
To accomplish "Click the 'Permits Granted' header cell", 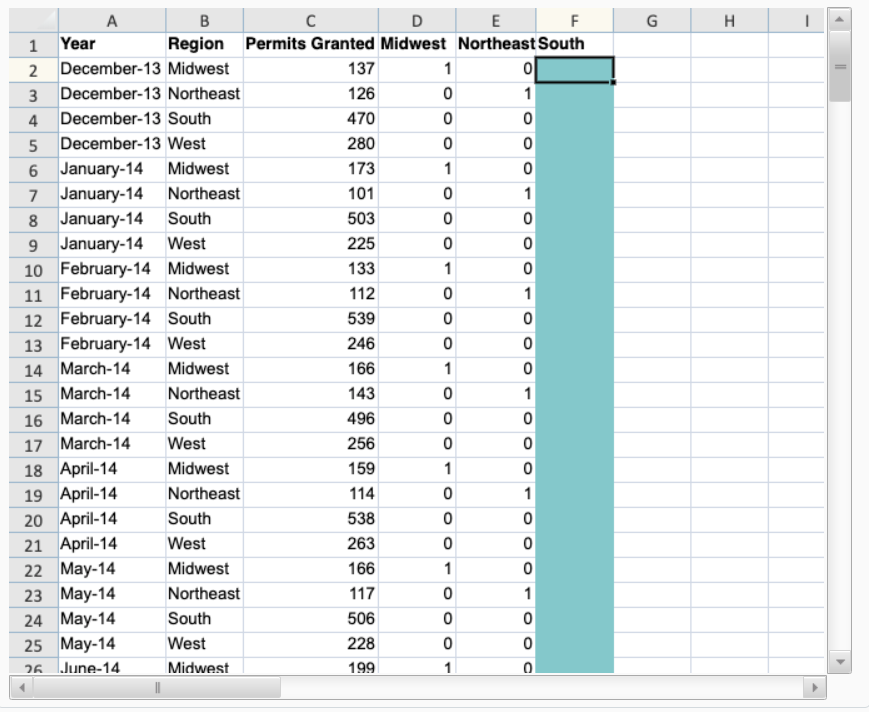I will coord(310,44).
